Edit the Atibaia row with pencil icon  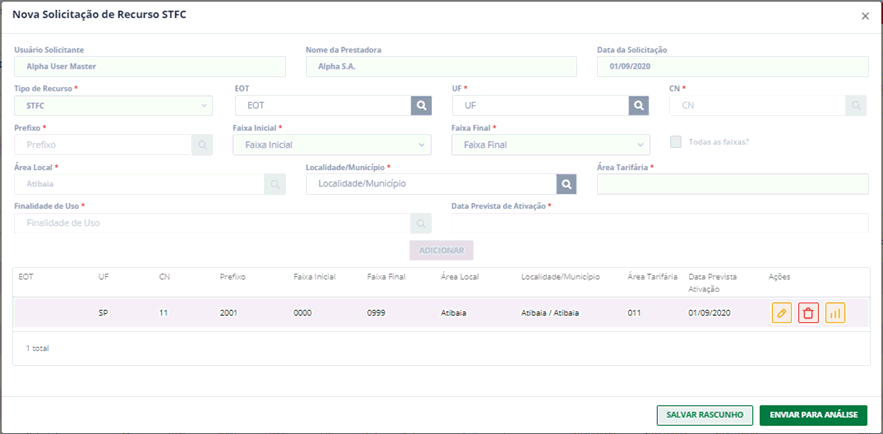coord(782,313)
